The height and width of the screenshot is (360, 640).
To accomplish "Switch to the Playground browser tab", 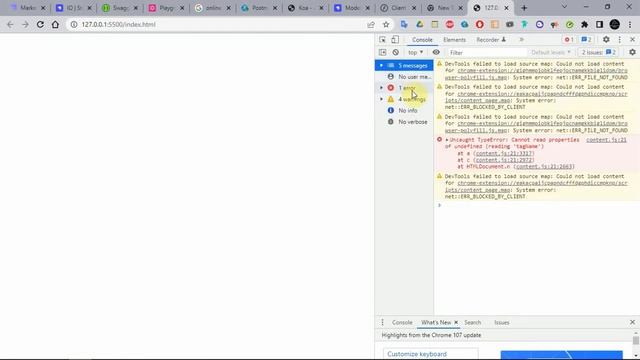I will coord(167,8).
